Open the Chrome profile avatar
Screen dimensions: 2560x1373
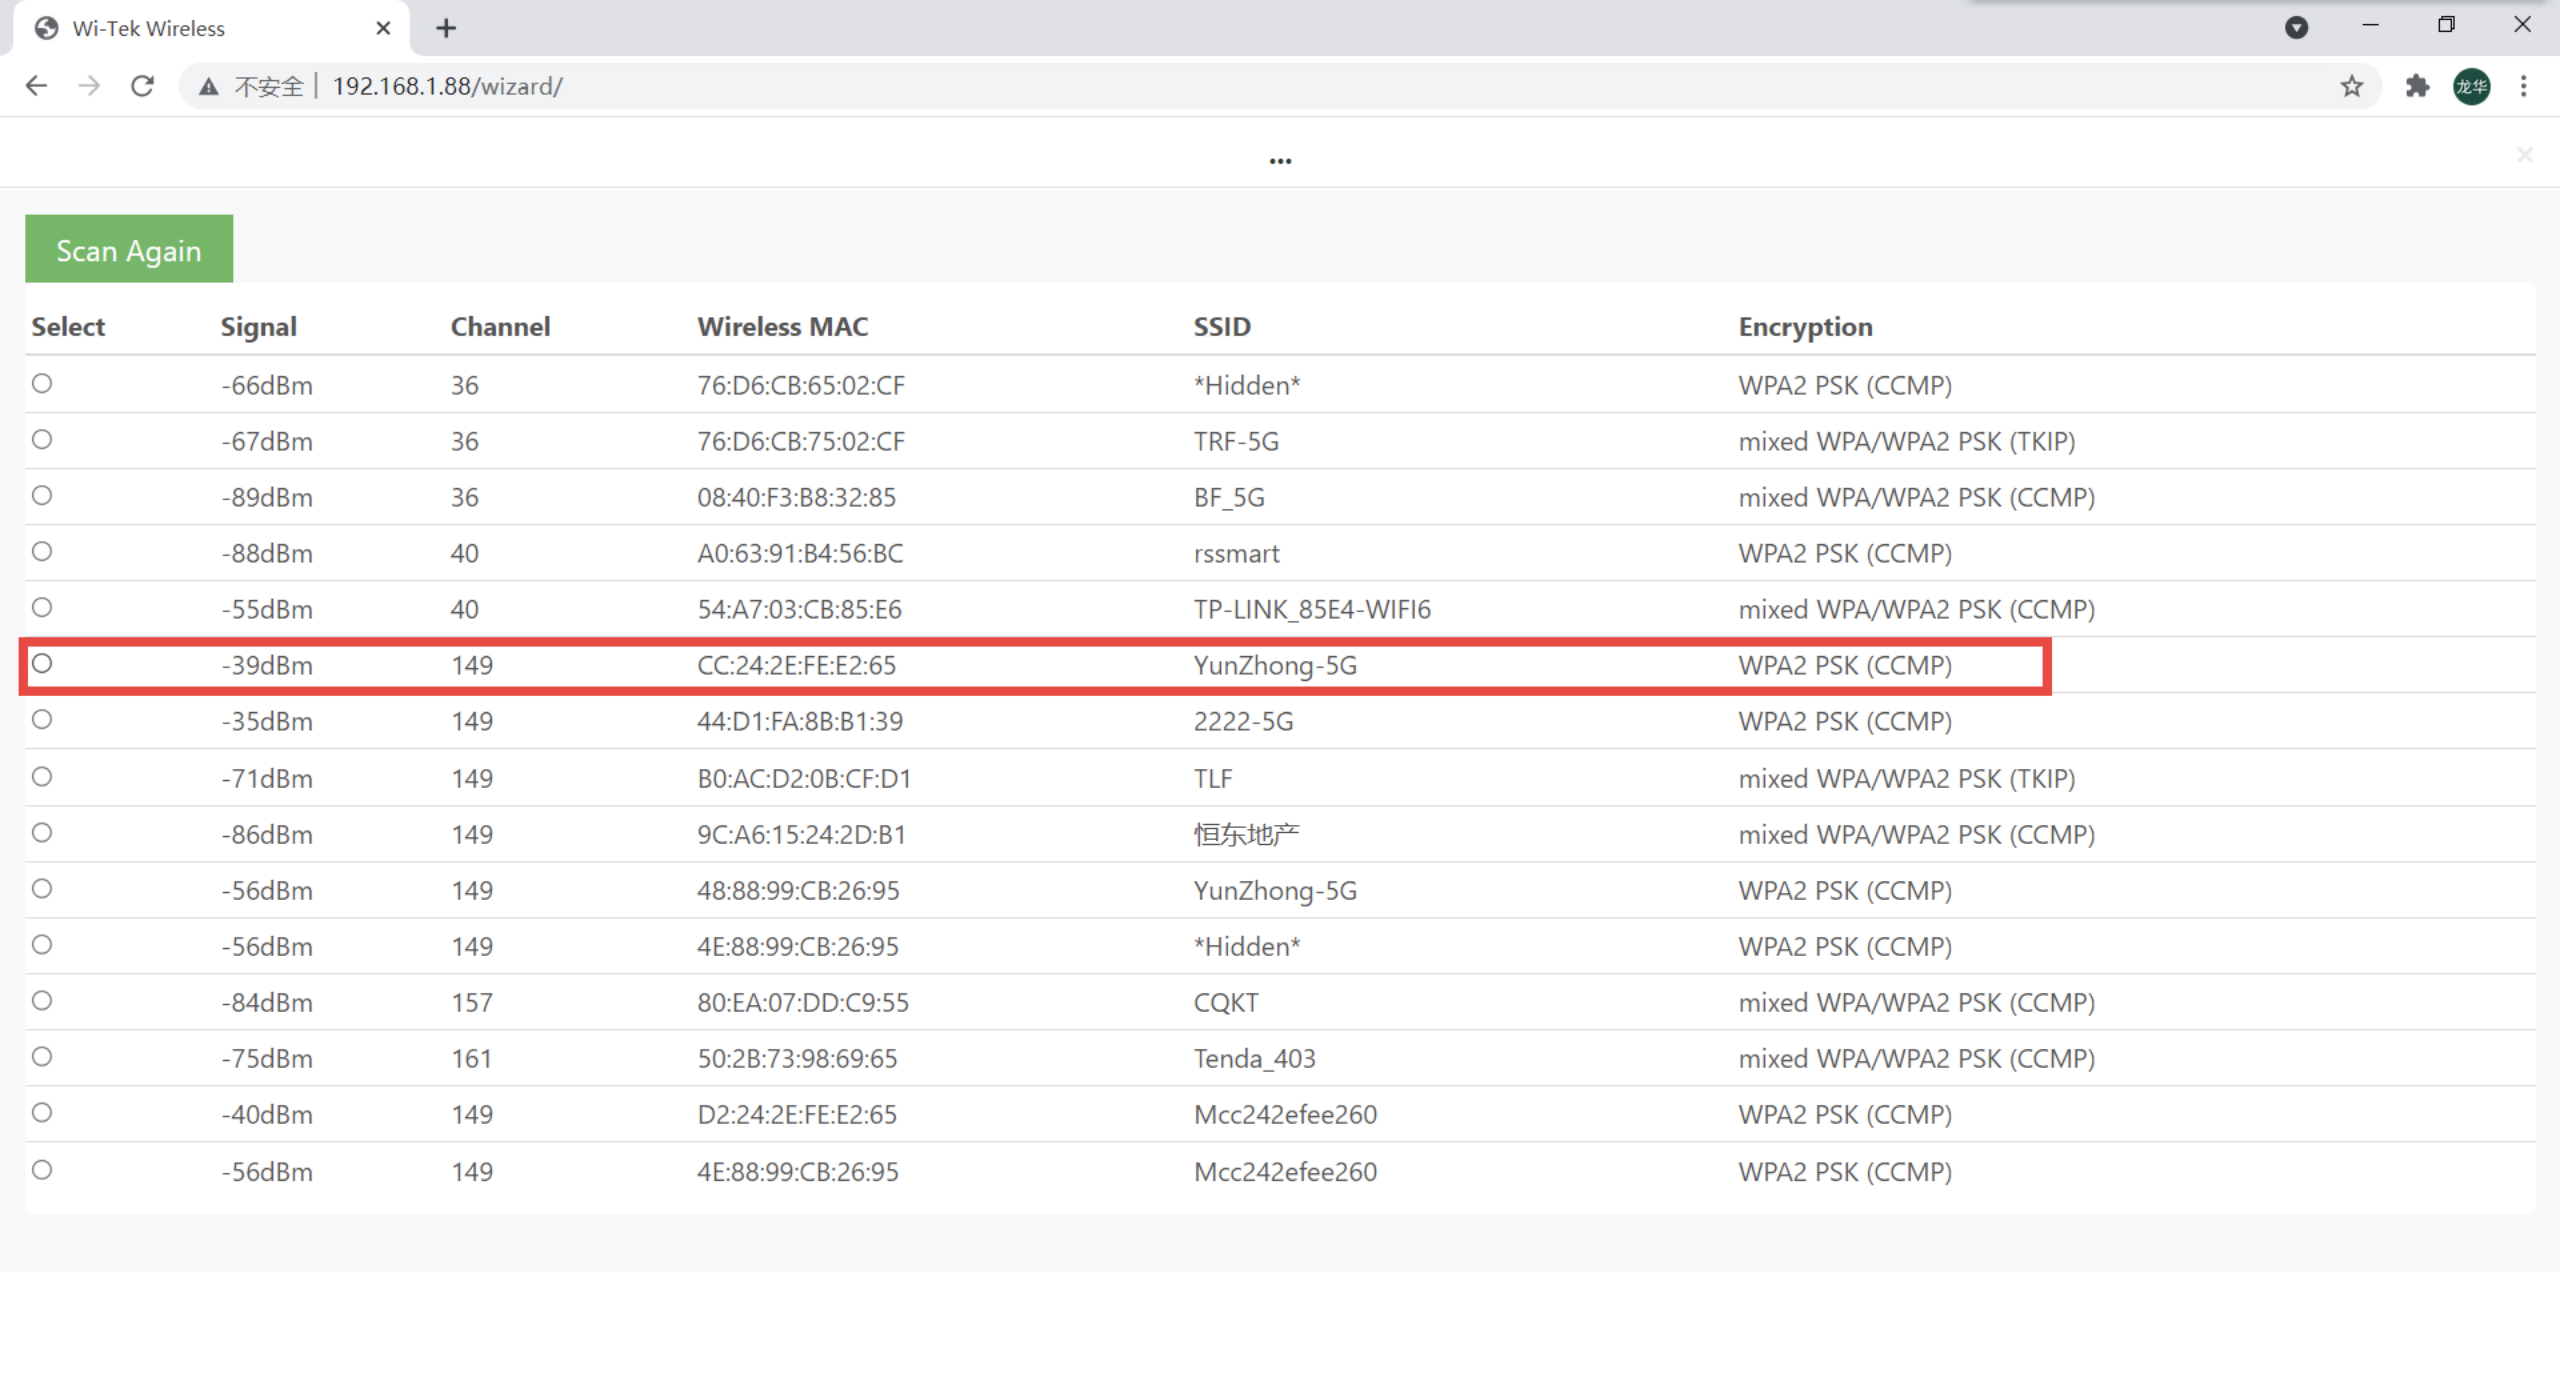click(2471, 86)
